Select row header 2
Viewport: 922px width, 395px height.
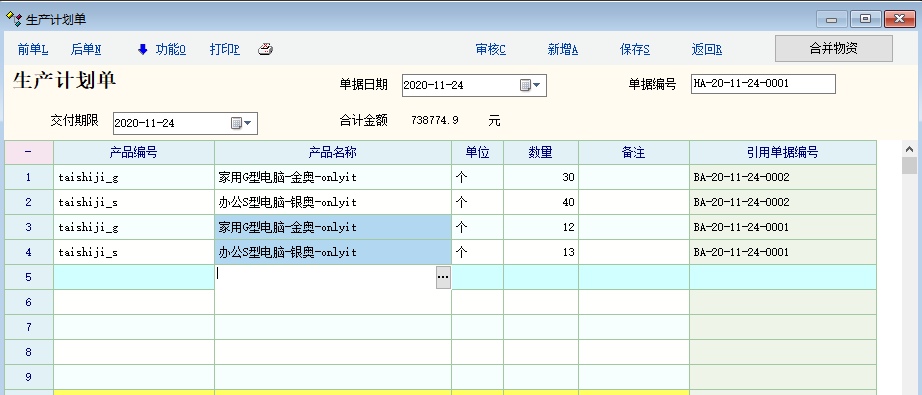click(x=29, y=202)
